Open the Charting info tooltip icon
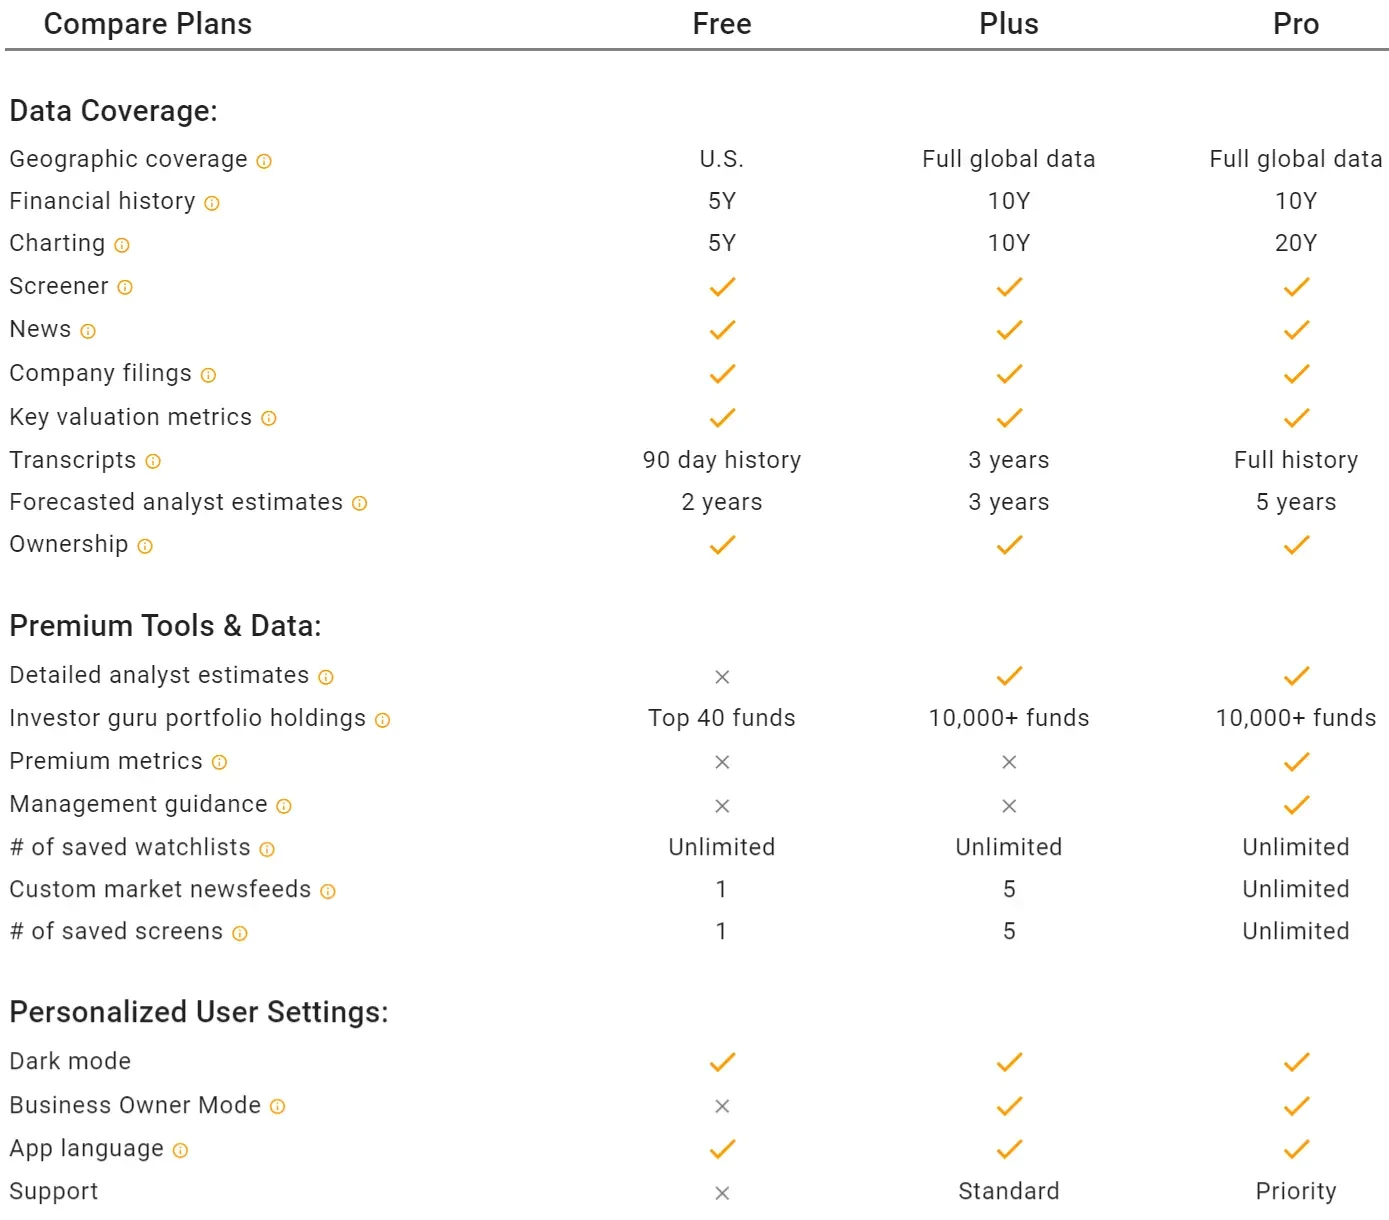The height and width of the screenshot is (1220, 1389). [122, 245]
